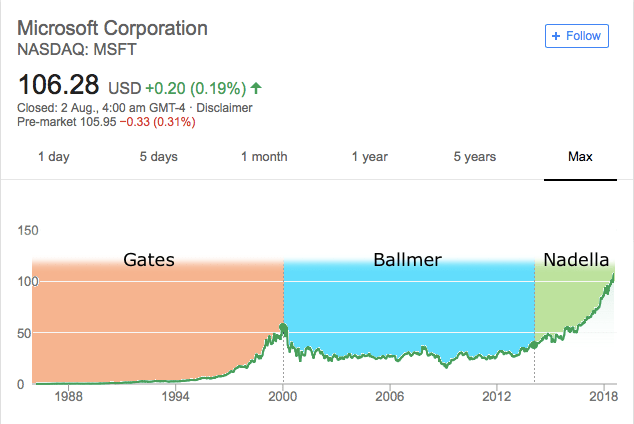Select the 5 years tab
This screenshot has height=424, width=634.
pos(475,156)
